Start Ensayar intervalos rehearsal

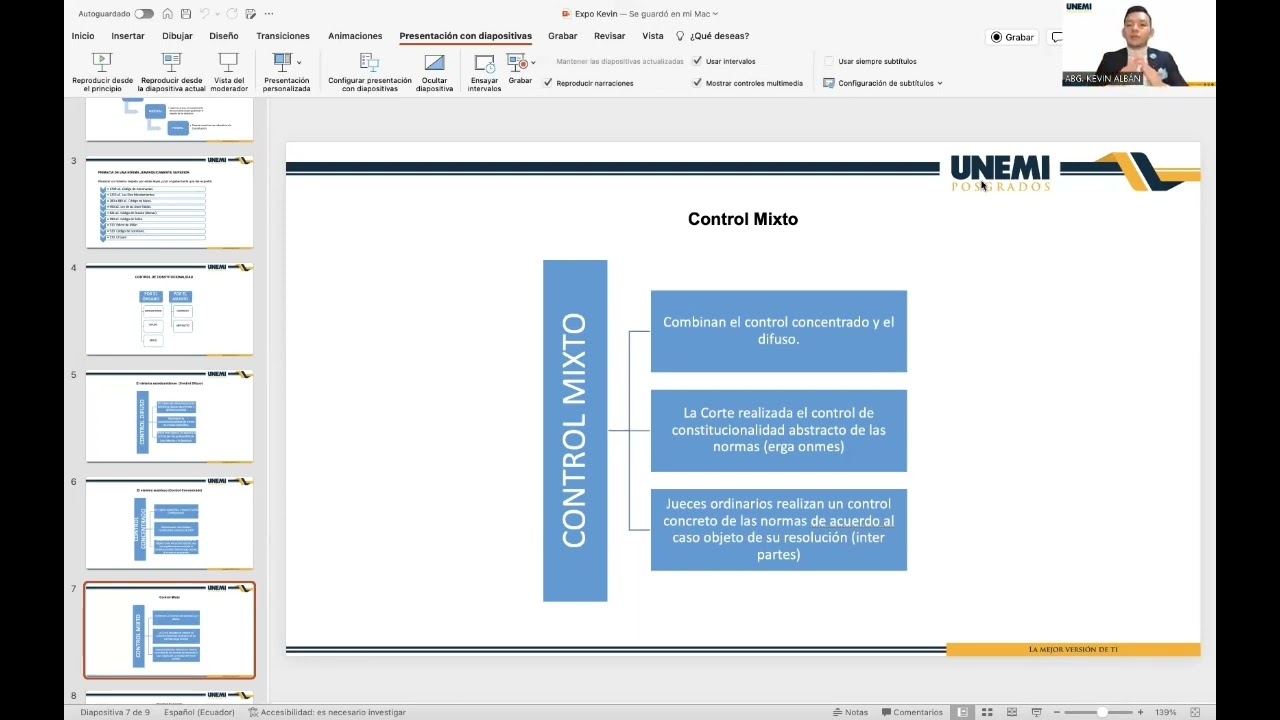click(x=484, y=72)
